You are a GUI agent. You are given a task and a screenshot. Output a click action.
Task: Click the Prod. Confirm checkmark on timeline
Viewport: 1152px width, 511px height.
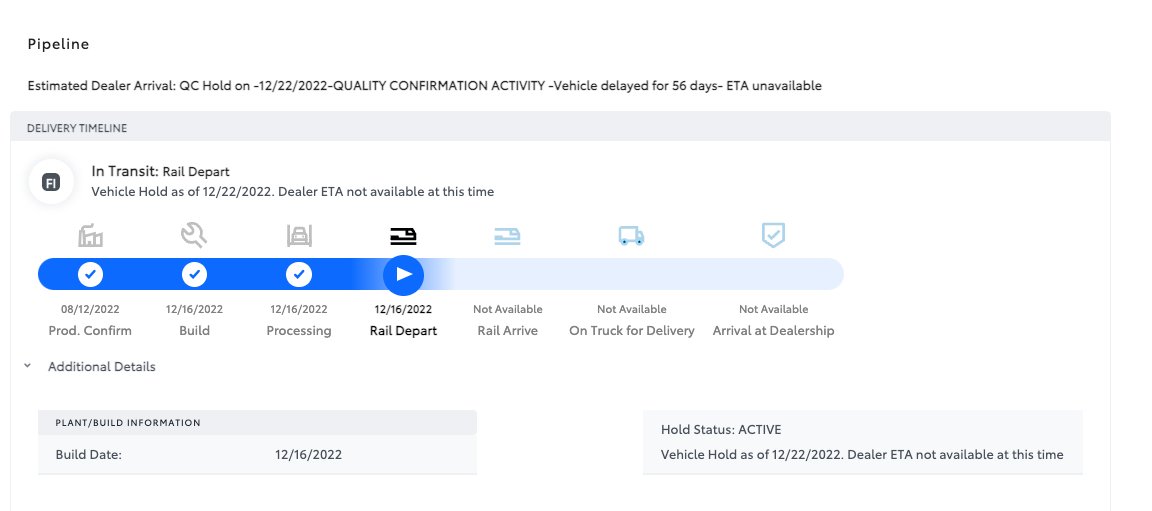pyautogui.click(x=90, y=275)
